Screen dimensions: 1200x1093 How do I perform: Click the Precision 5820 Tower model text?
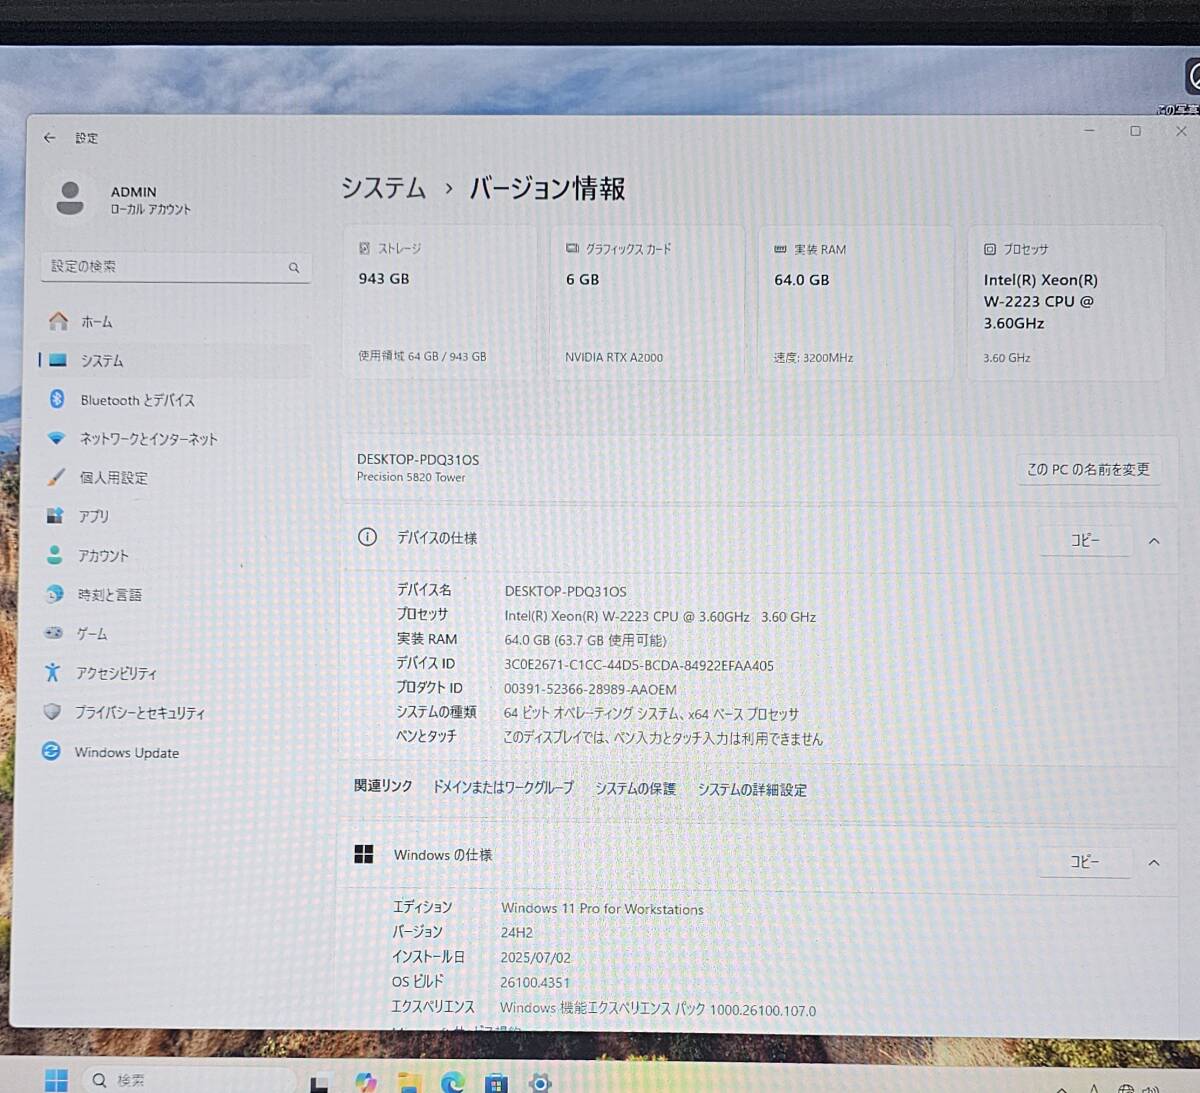tap(411, 477)
